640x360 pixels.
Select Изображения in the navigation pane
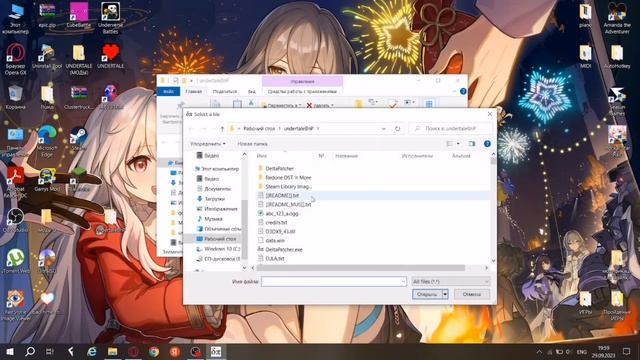tap(217, 209)
